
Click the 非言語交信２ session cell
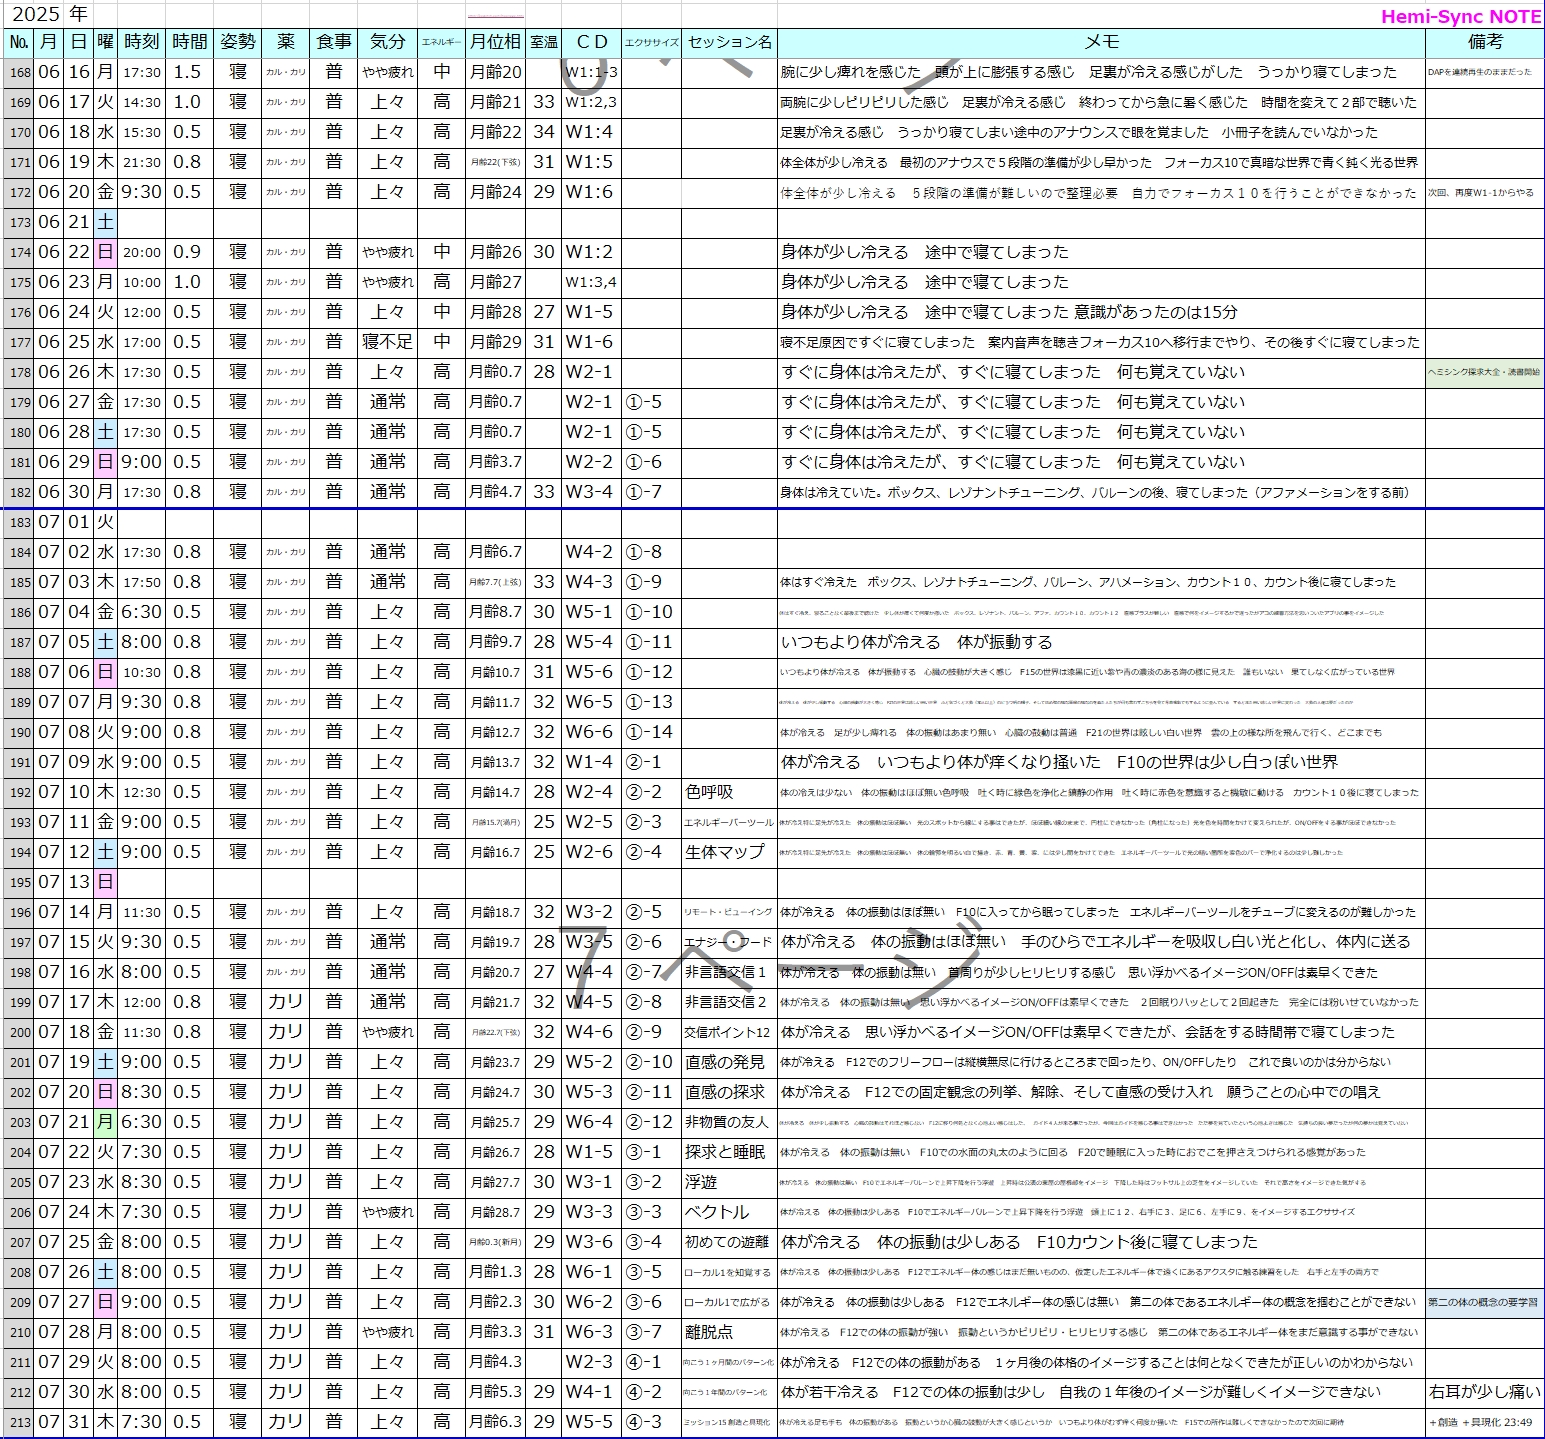tap(730, 1002)
